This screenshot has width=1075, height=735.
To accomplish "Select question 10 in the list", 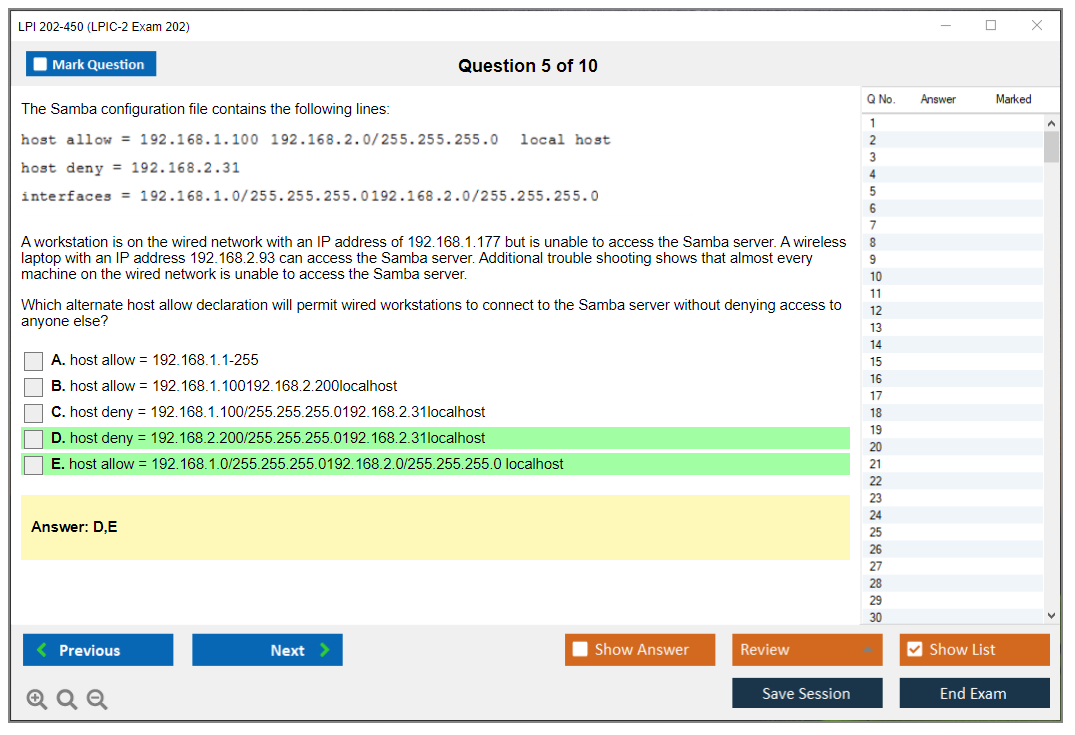I will 876,277.
